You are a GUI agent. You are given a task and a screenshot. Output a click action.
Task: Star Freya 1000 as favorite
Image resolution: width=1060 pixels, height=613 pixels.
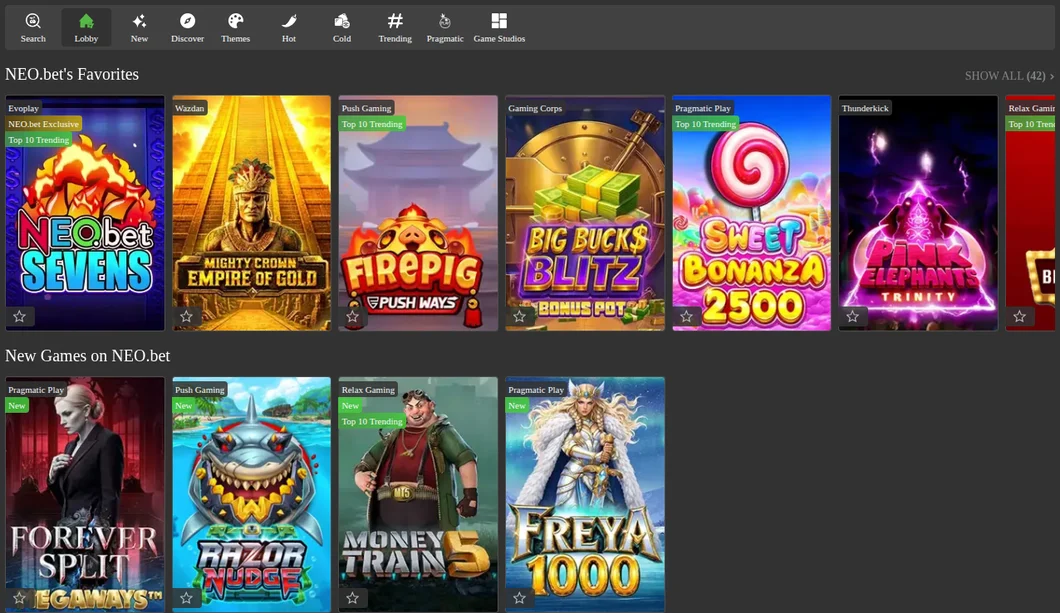coord(519,598)
